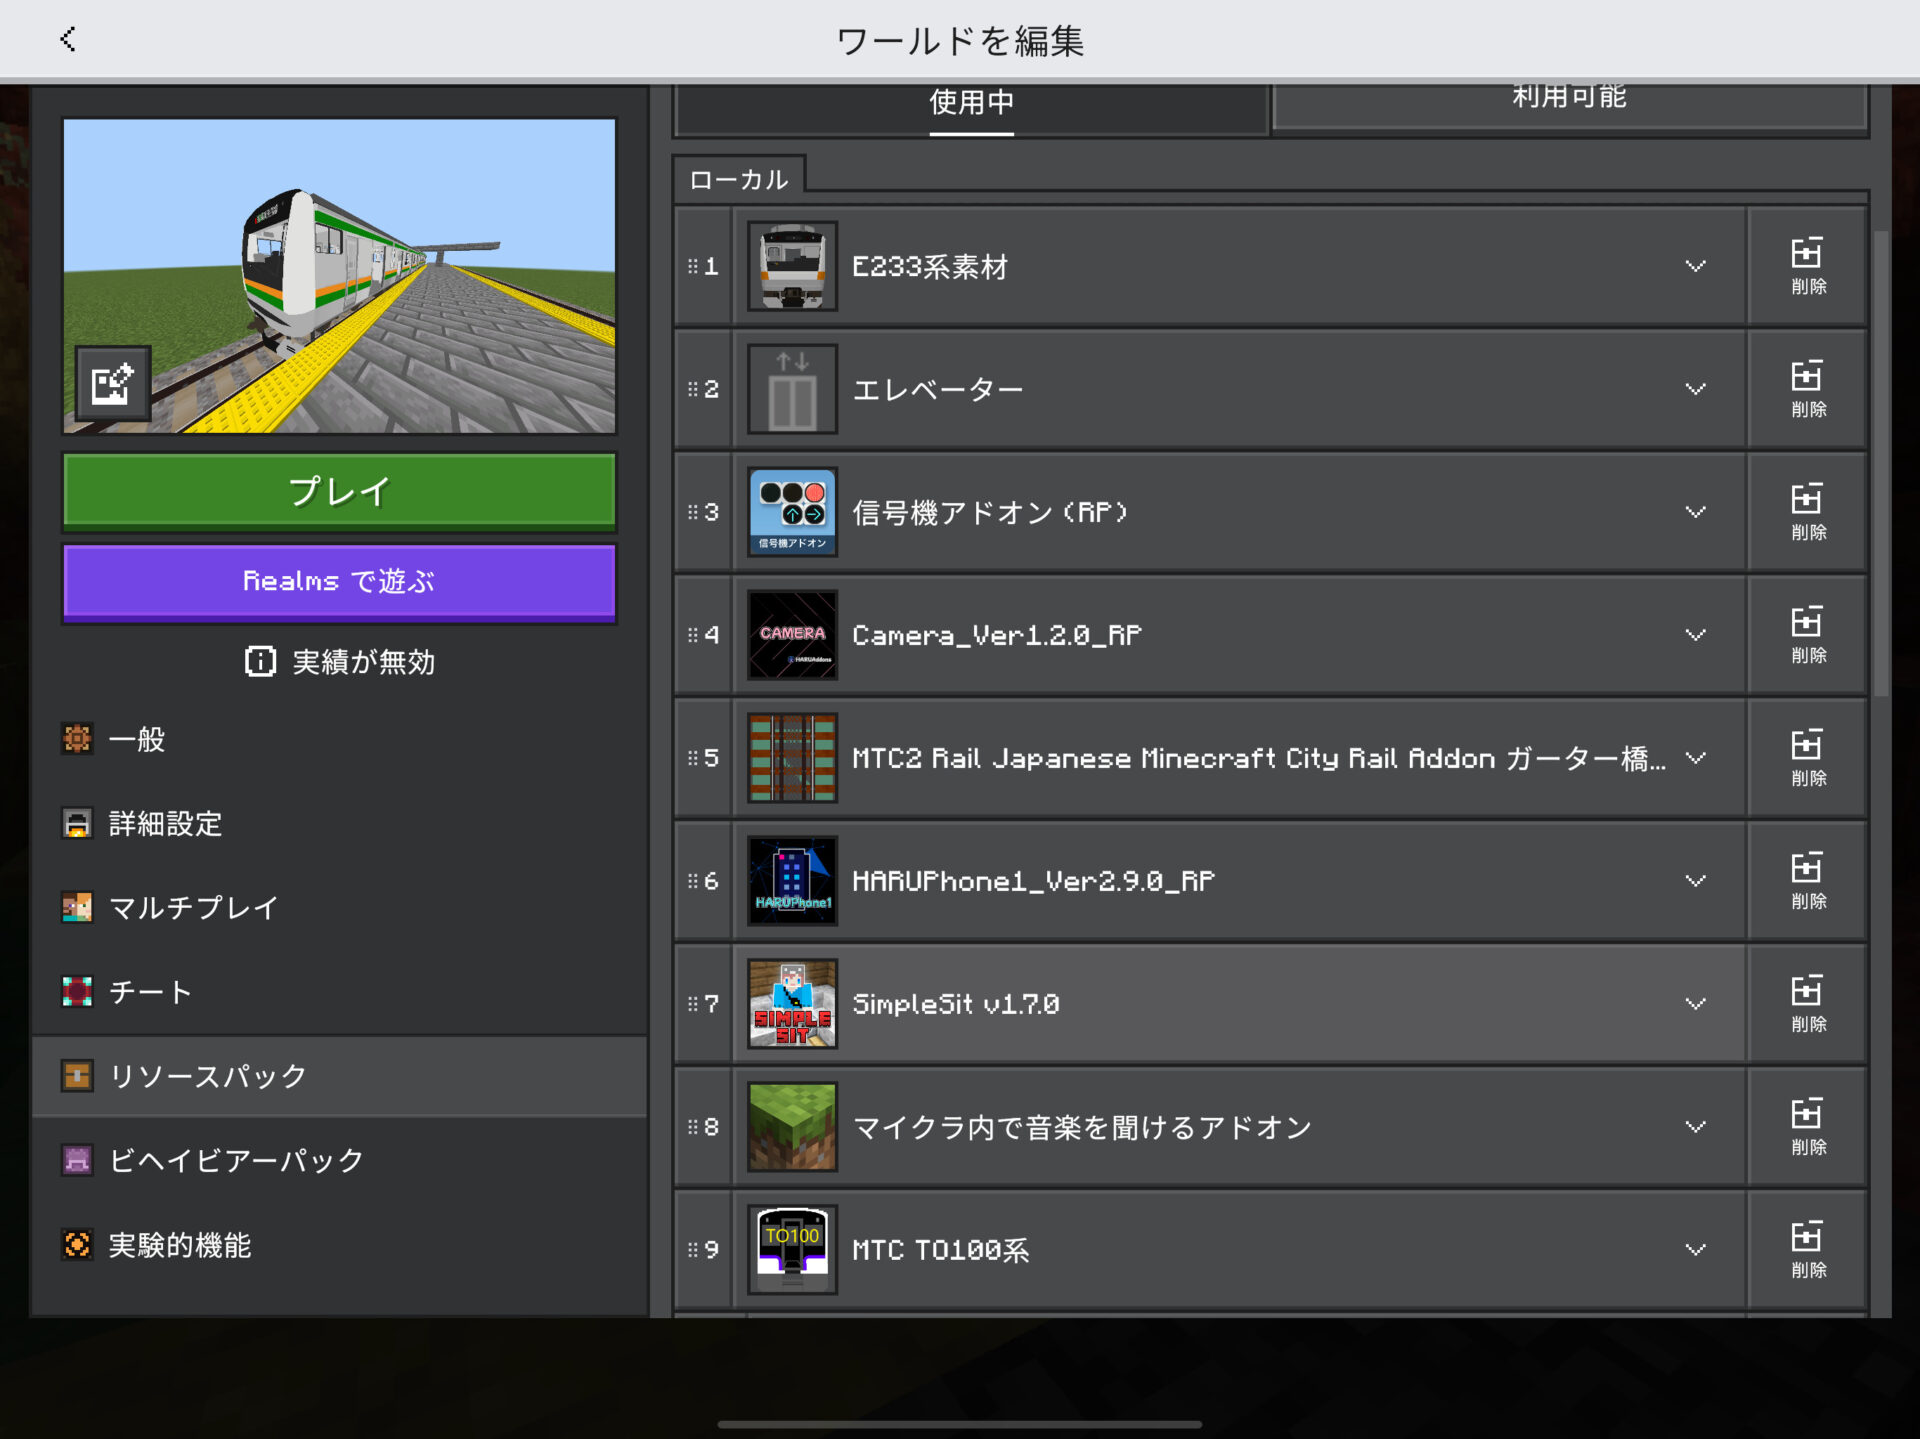
Task: Click the HARUPhone1_Ver2.9.0_RP pack name
Action: pyautogui.click(x=1033, y=881)
